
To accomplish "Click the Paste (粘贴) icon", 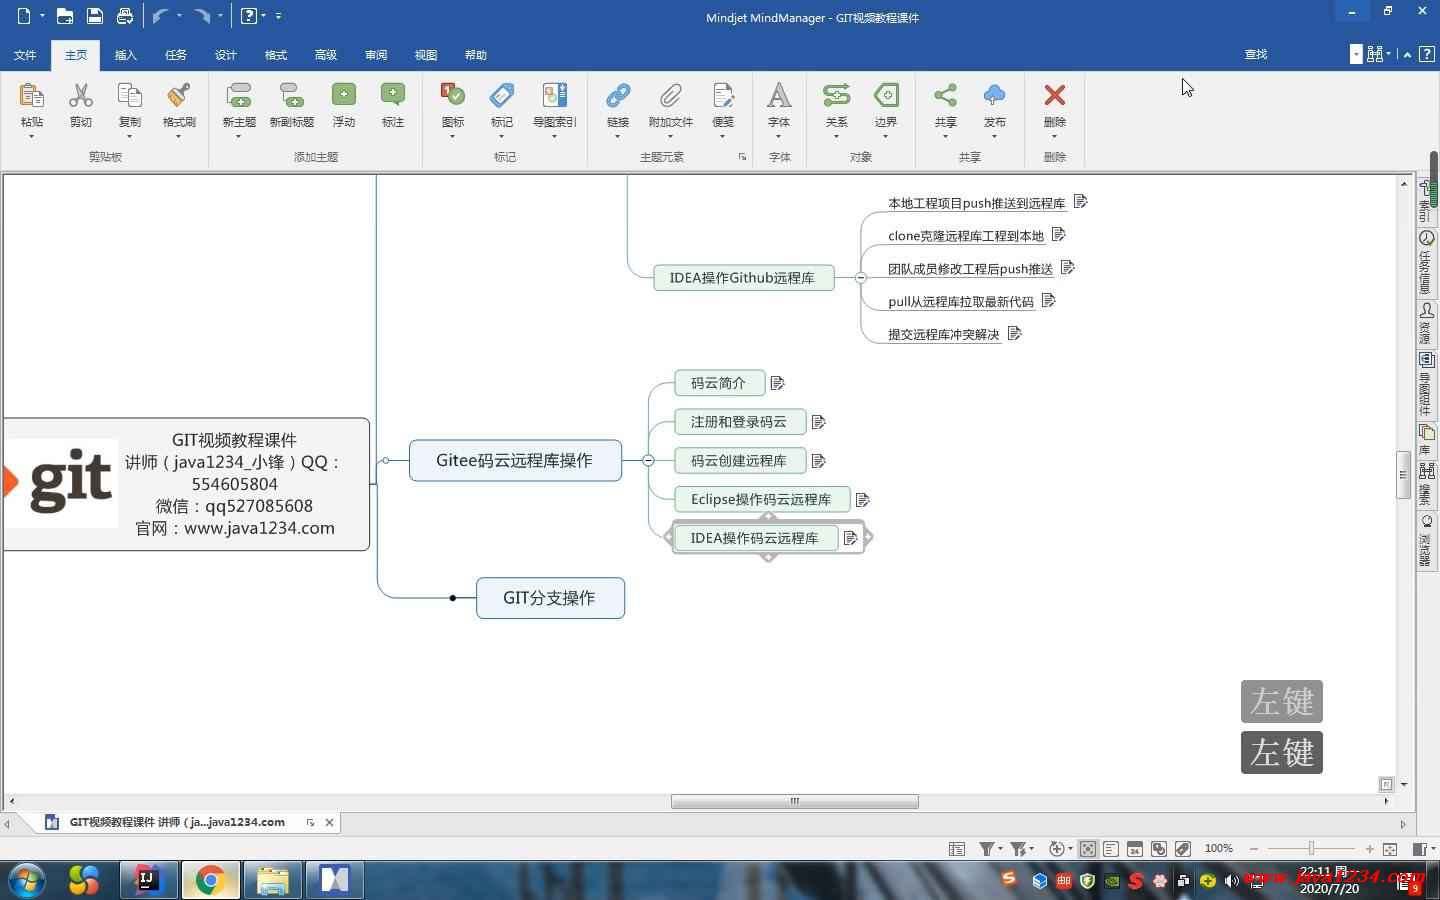I will tap(31, 96).
